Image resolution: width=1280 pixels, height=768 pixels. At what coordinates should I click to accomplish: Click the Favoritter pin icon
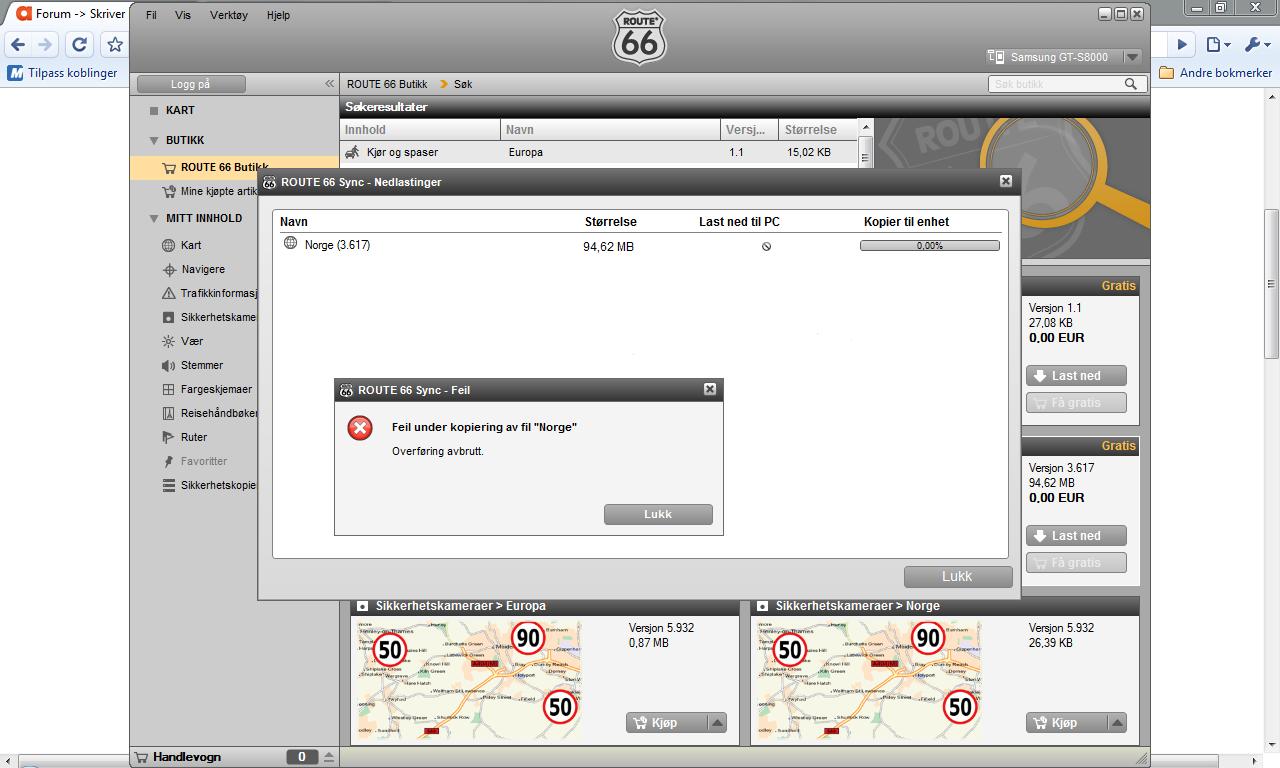pos(169,461)
